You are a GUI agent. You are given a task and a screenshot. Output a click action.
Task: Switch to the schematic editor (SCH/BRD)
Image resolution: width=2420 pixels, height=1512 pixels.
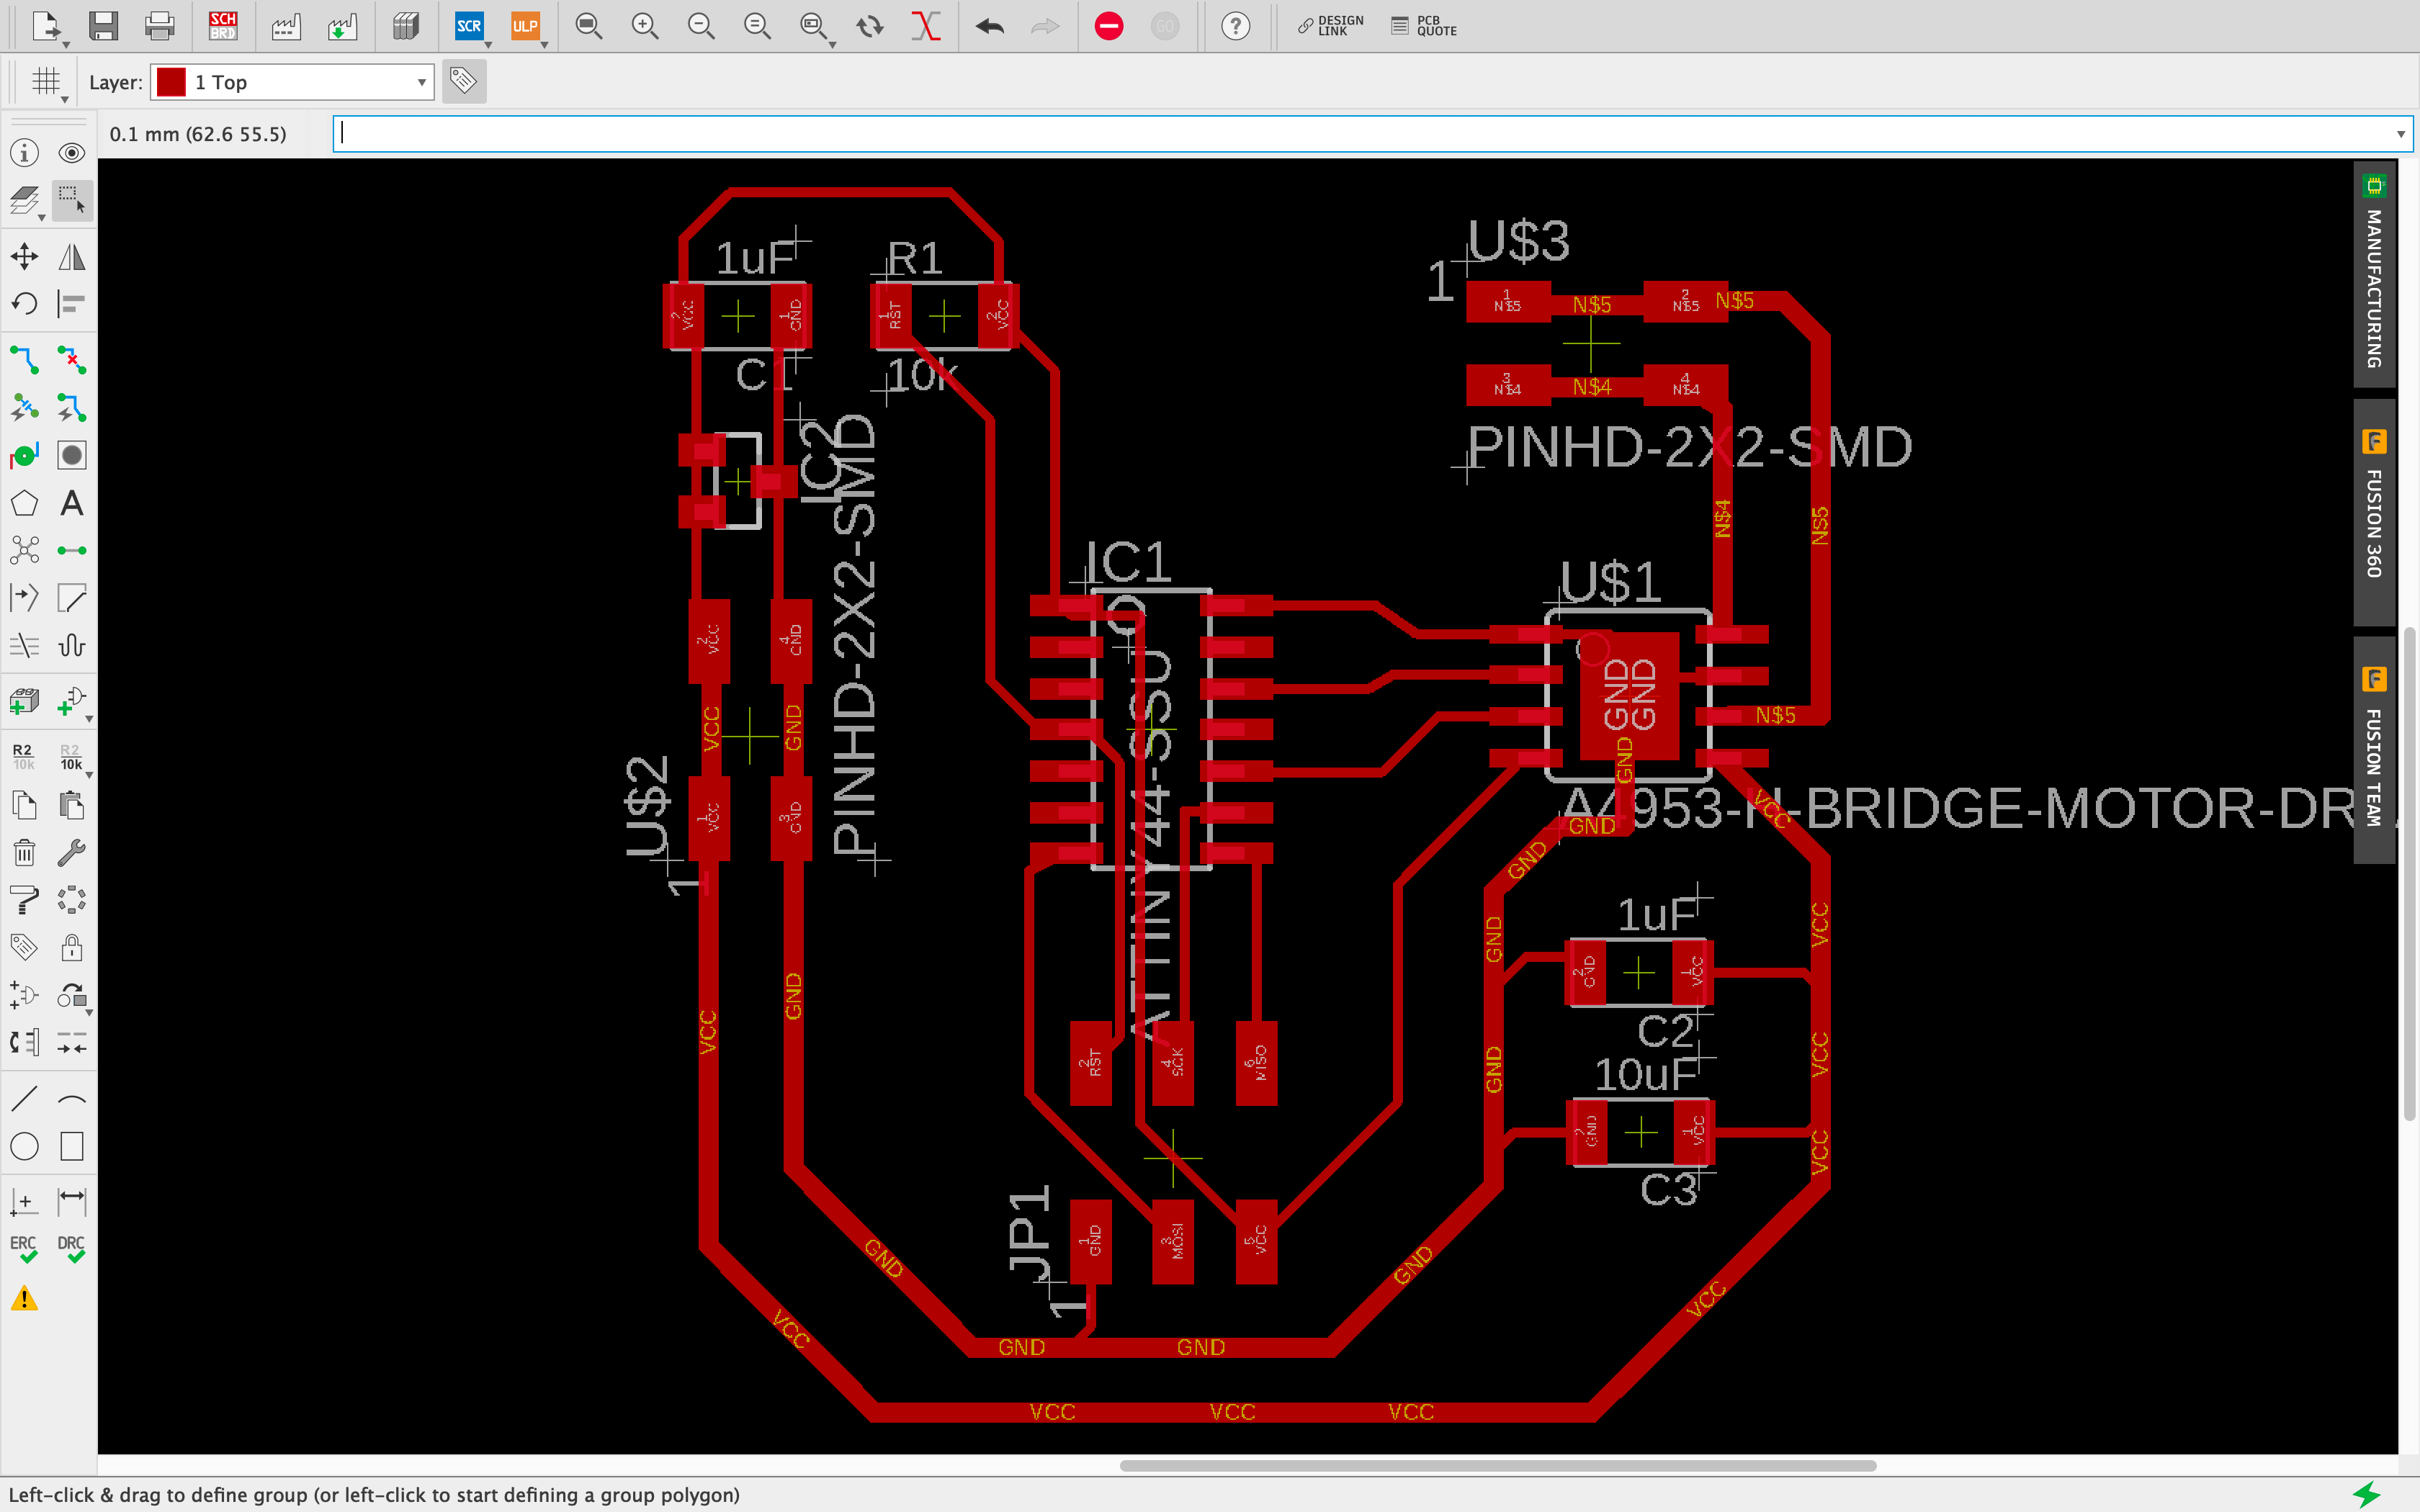point(223,27)
